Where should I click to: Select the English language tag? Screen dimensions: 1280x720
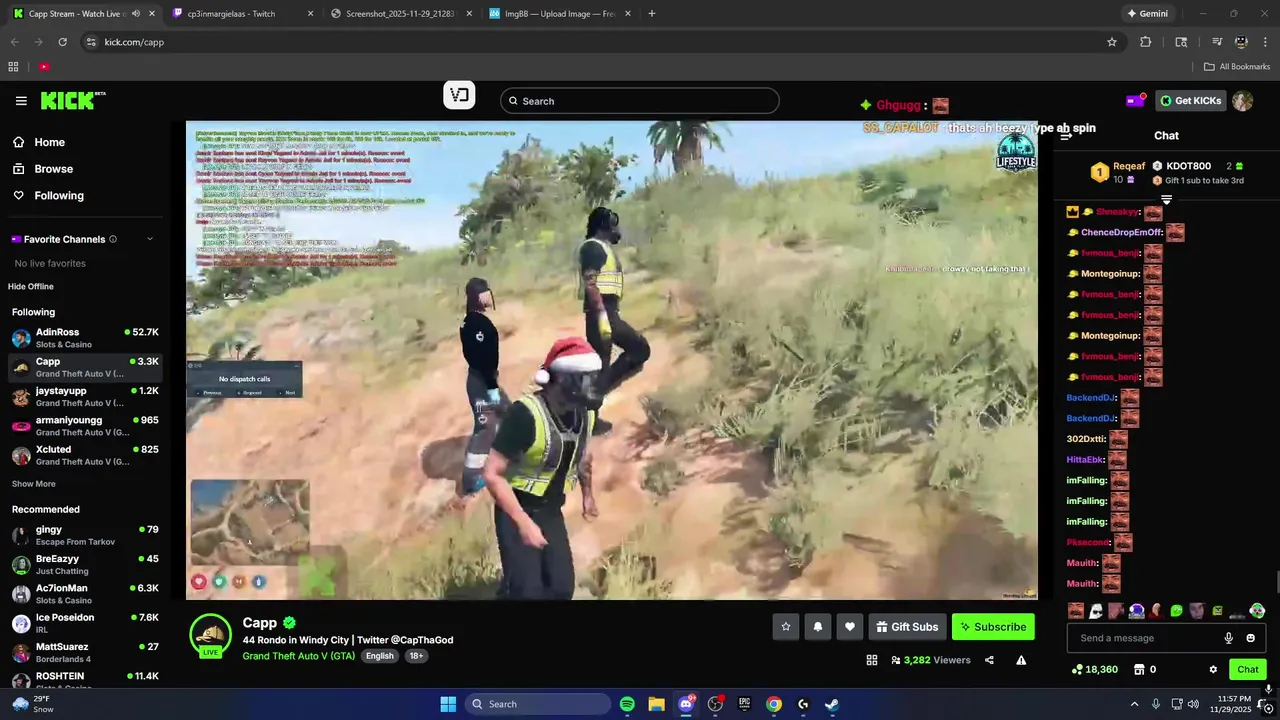(x=380, y=656)
